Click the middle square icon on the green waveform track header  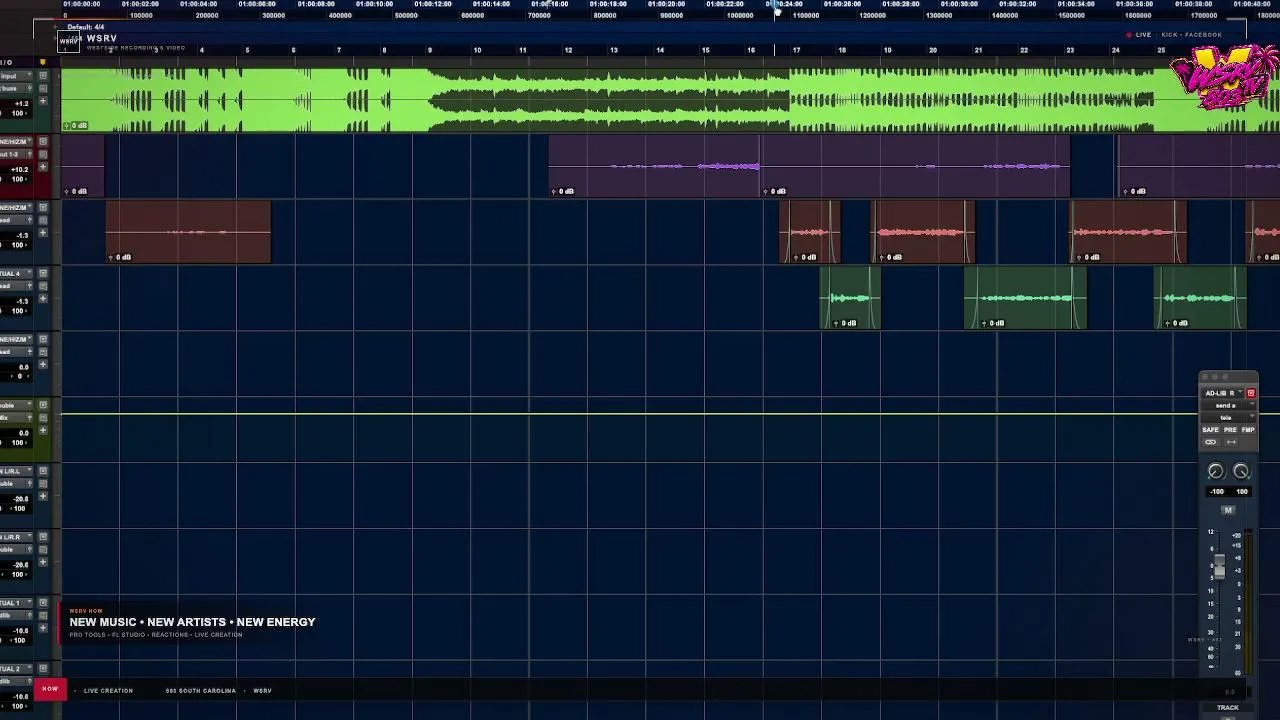[x=43, y=88]
